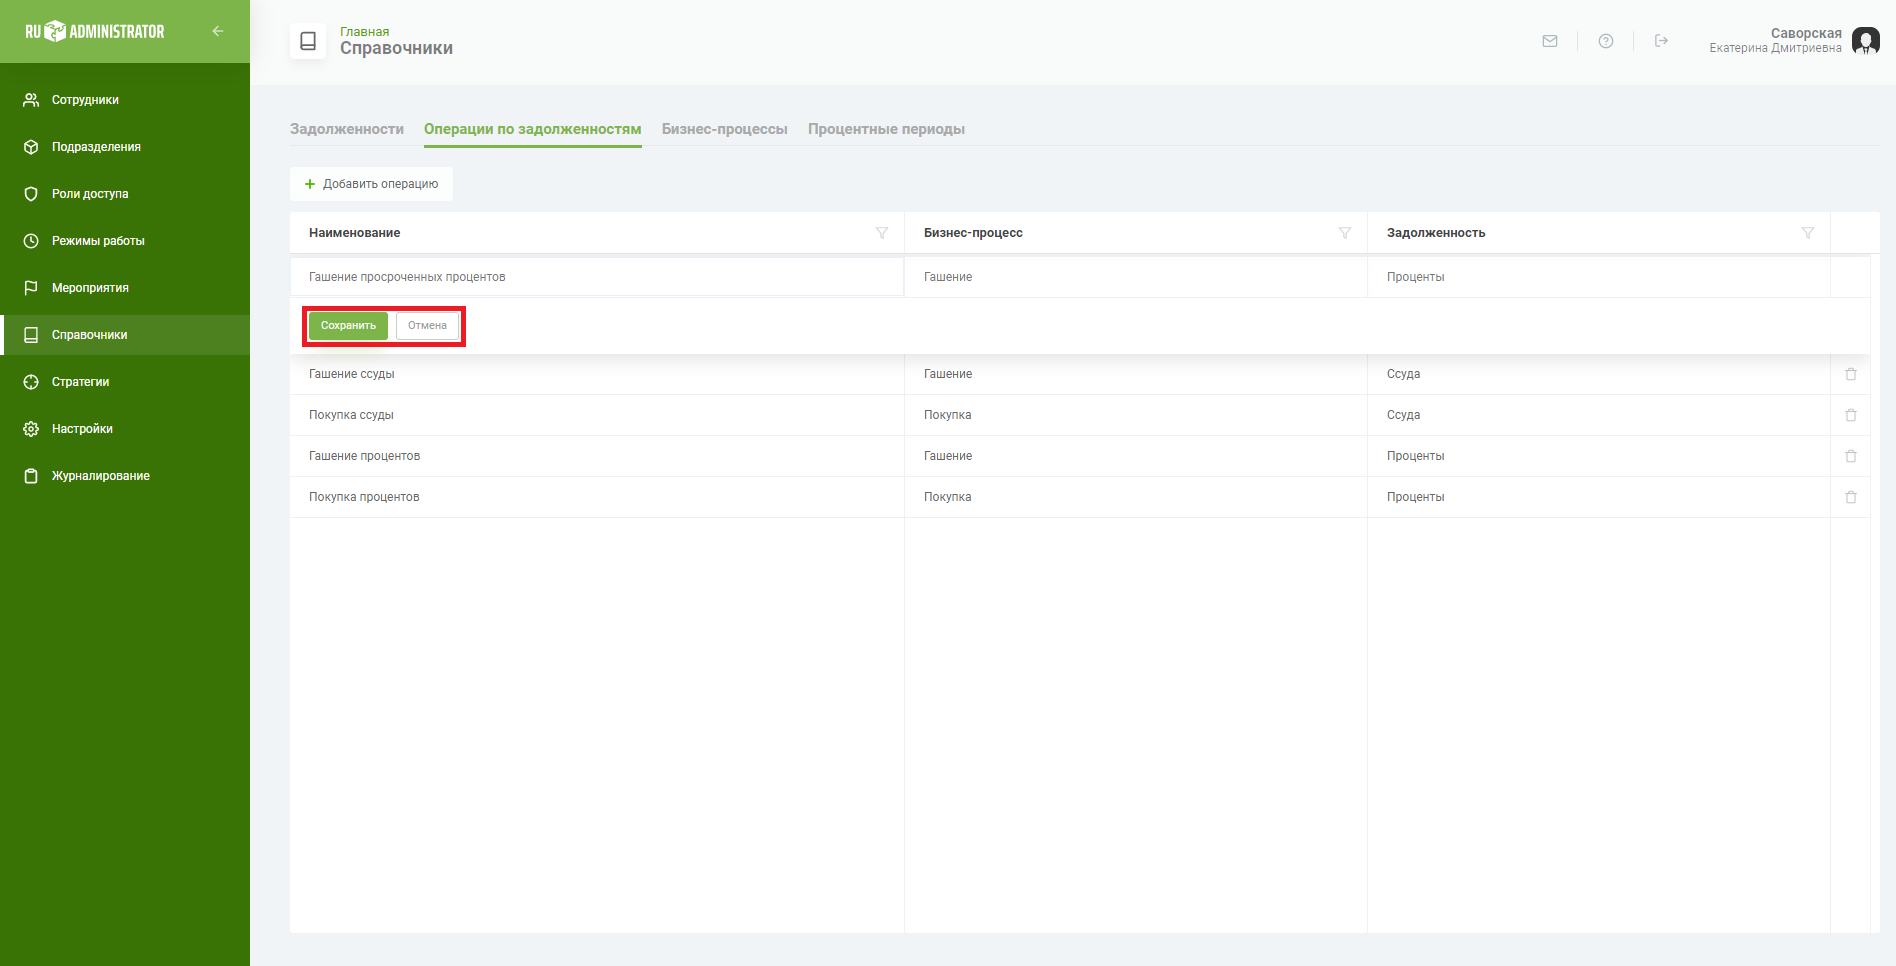Viewport: 1896px width, 966px height.
Task: Open the Гашение business process dropdown in edit row
Action: tap(1136, 277)
